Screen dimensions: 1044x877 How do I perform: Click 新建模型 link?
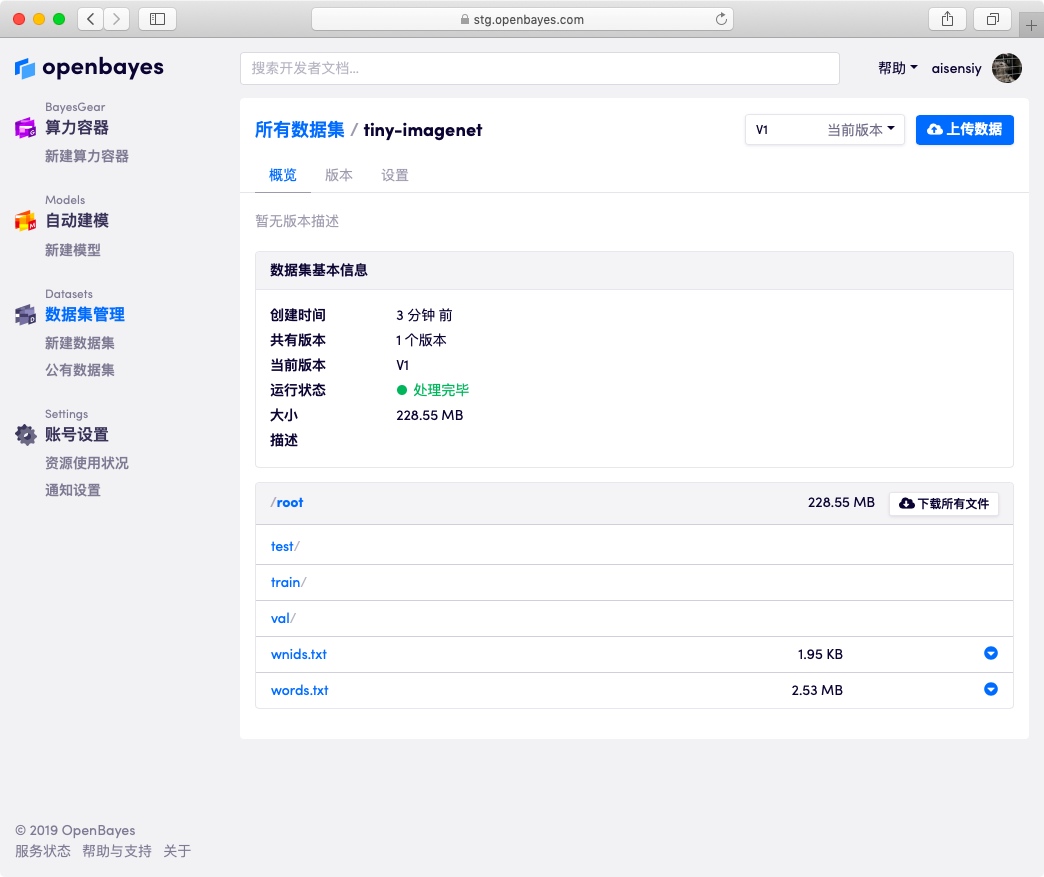pyautogui.click(x=73, y=250)
